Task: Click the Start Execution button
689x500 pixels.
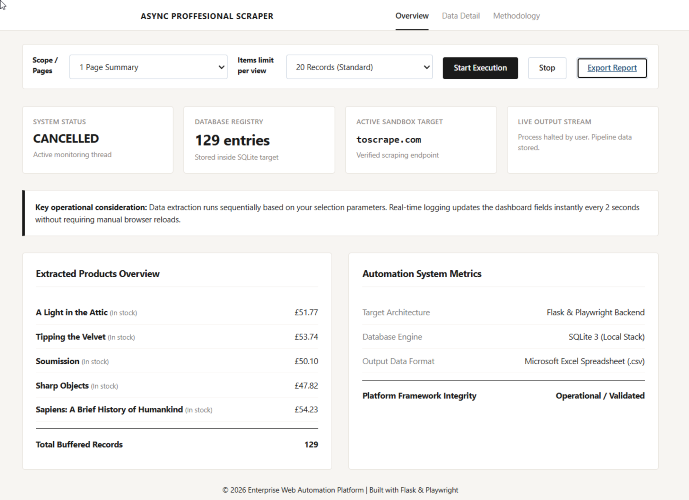Action: pyautogui.click(x=480, y=68)
